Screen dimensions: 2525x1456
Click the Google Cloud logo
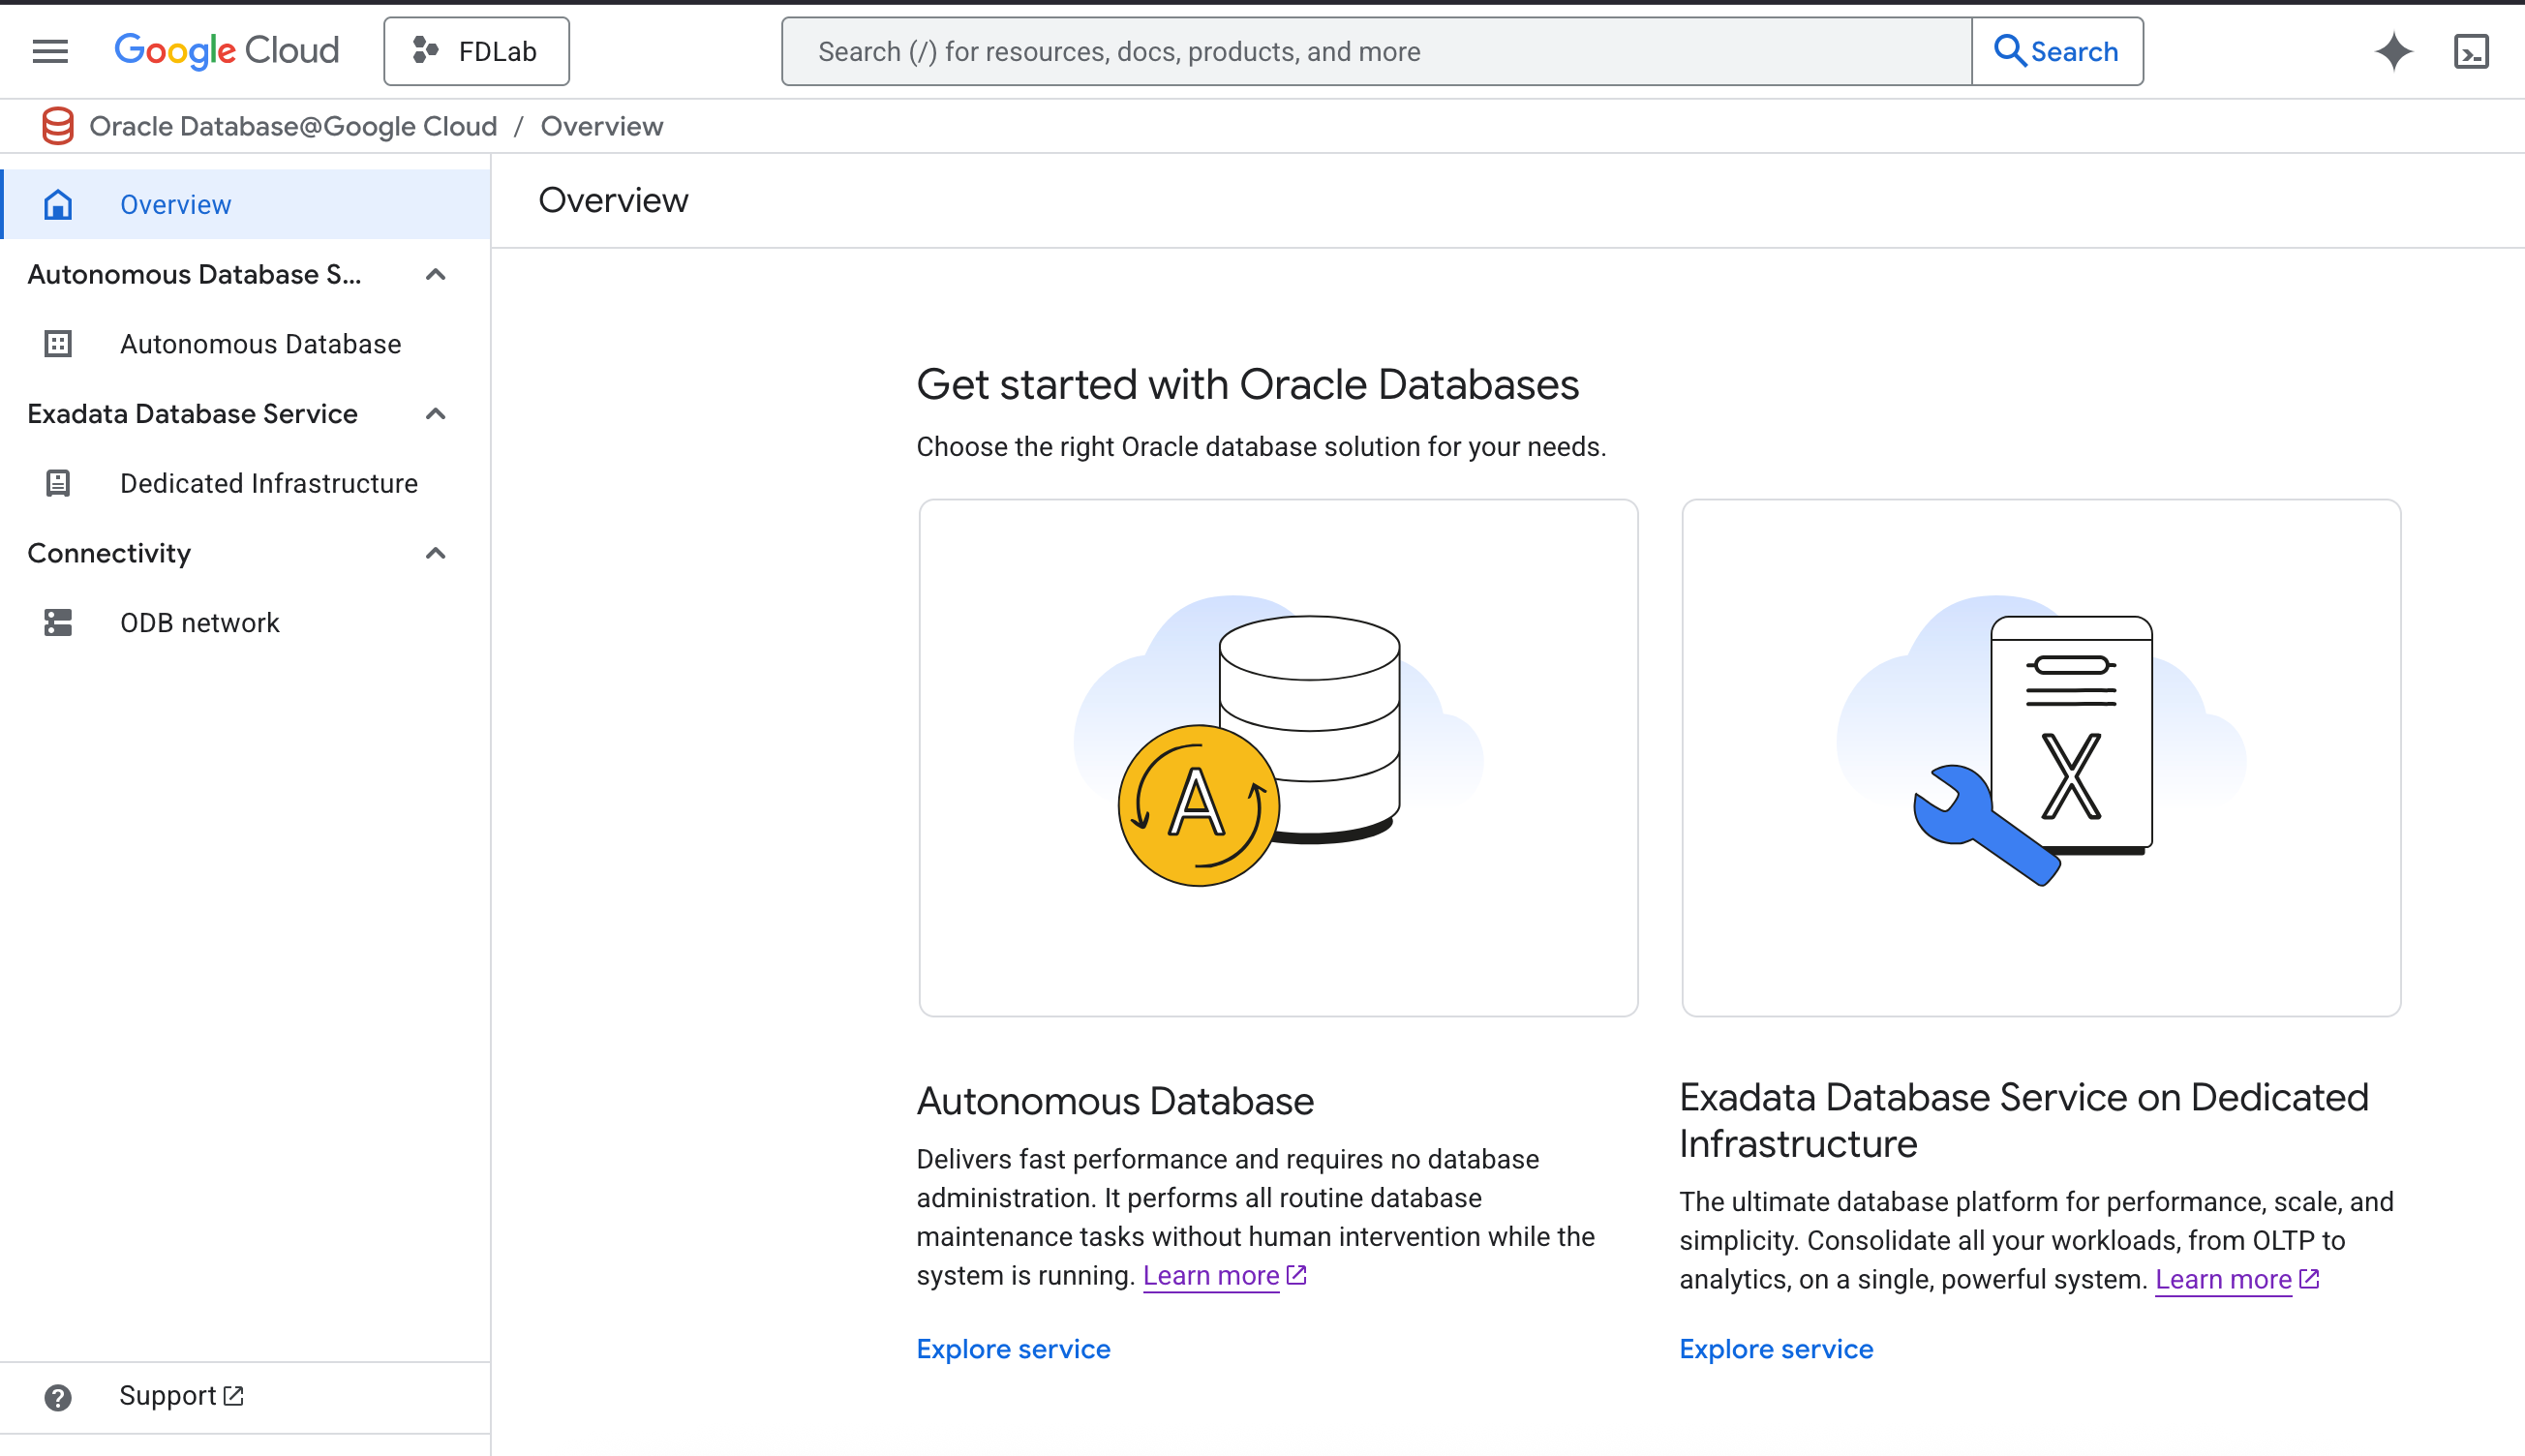click(227, 51)
